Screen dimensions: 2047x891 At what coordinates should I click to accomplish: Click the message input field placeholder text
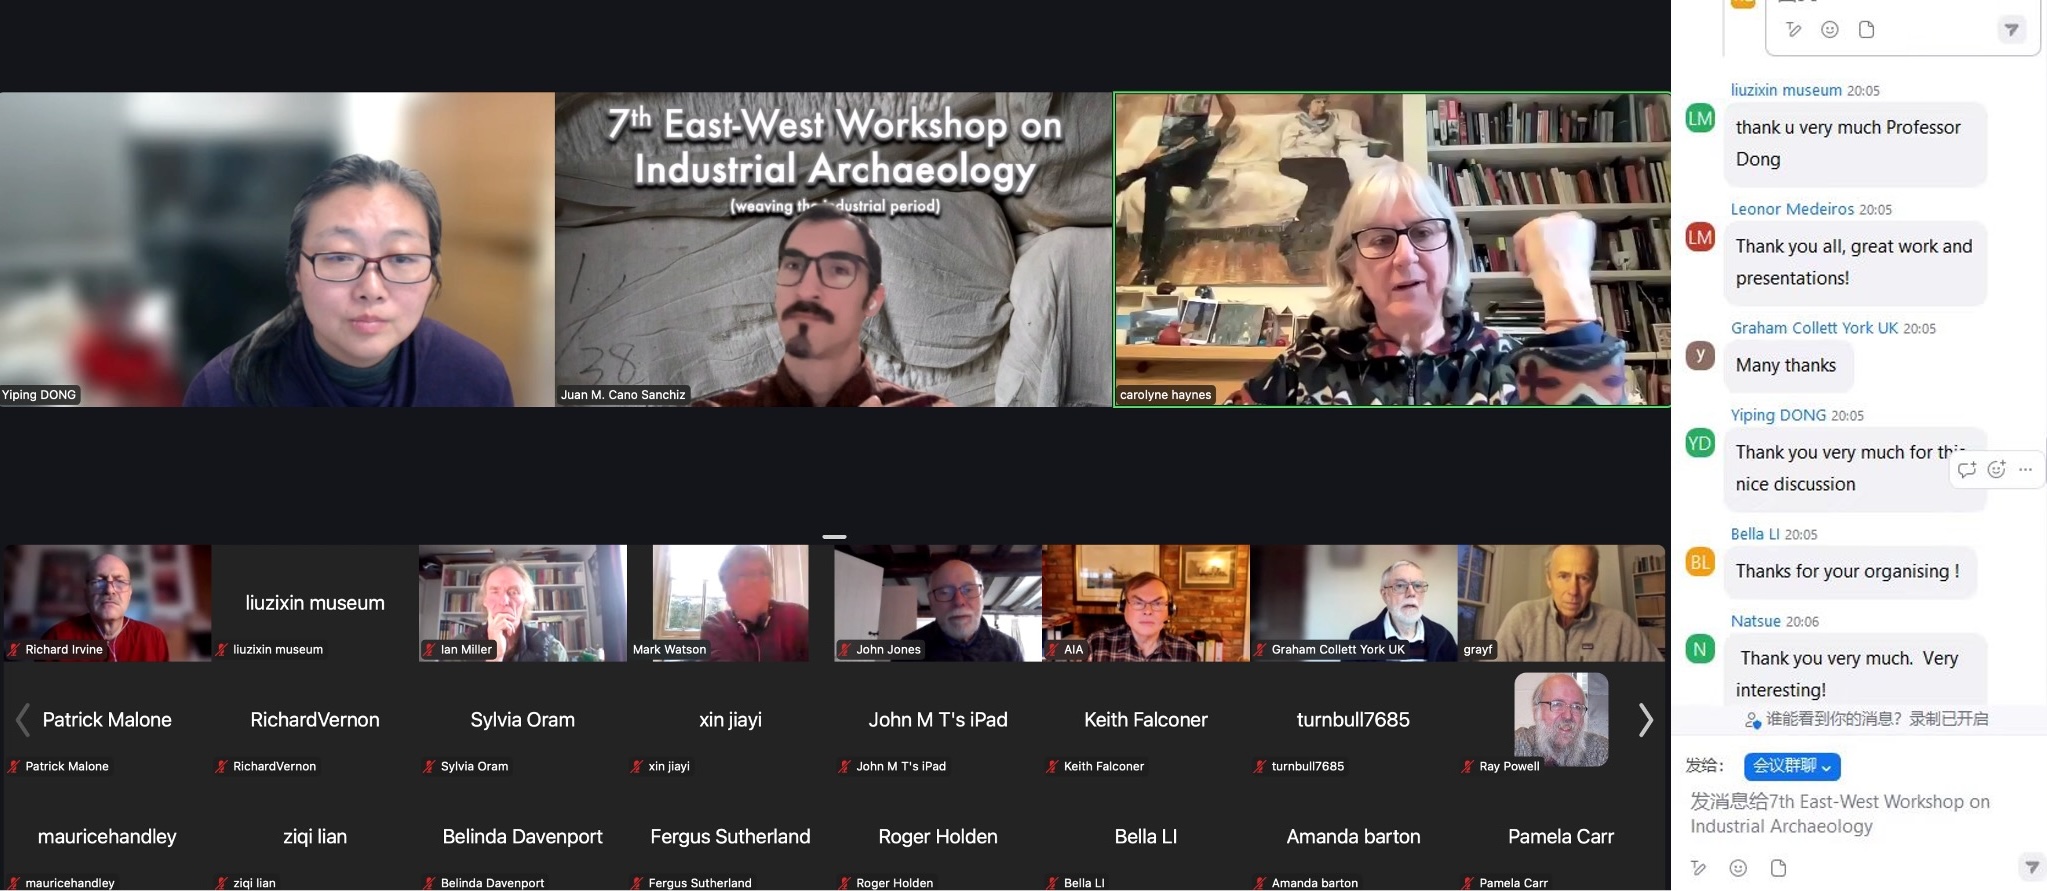click(1839, 814)
